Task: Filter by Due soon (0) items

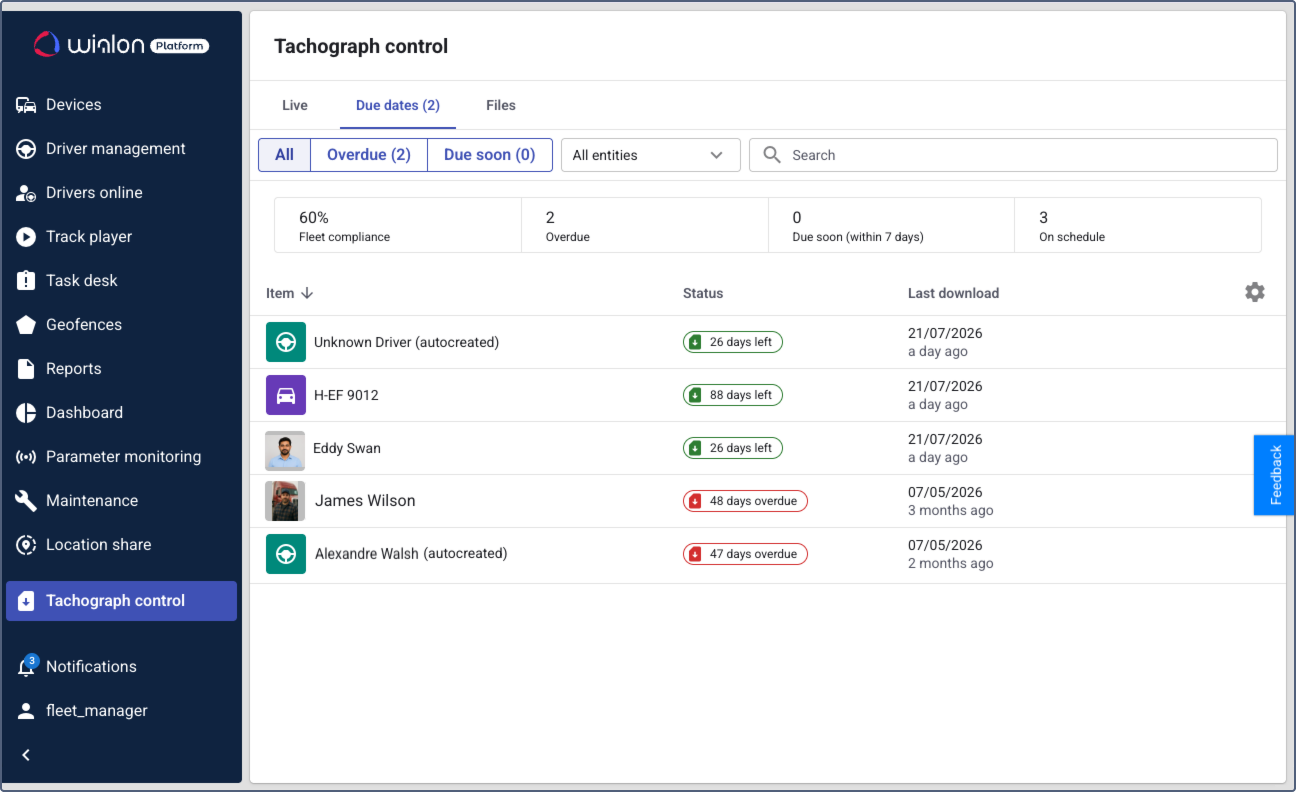Action: (490, 155)
